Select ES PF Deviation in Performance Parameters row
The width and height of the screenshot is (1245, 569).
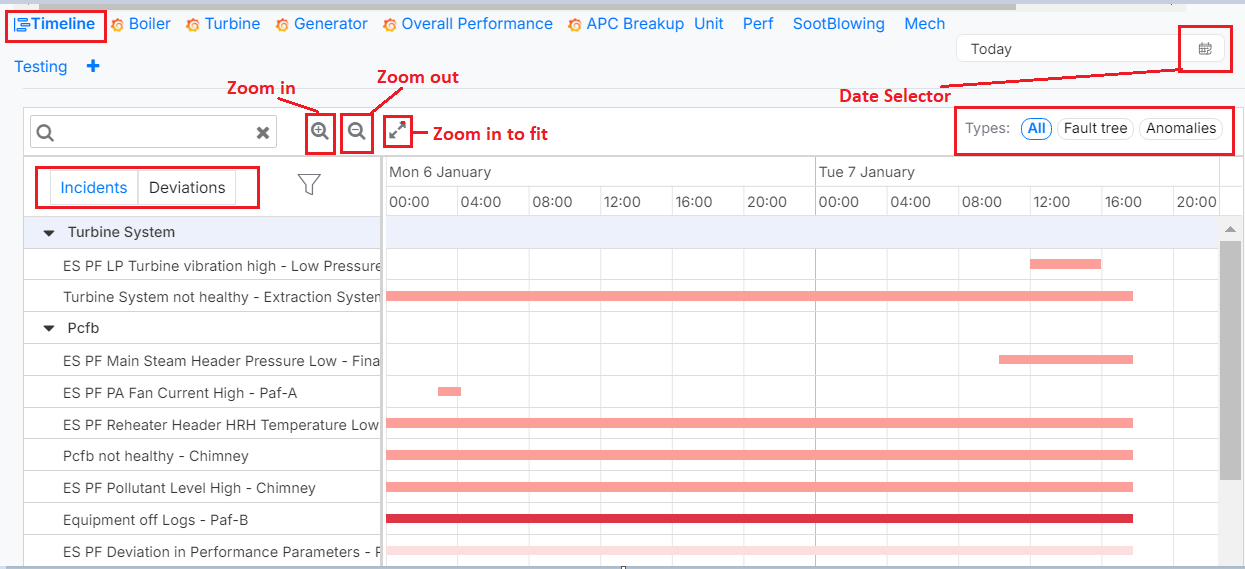coord(202,551)
